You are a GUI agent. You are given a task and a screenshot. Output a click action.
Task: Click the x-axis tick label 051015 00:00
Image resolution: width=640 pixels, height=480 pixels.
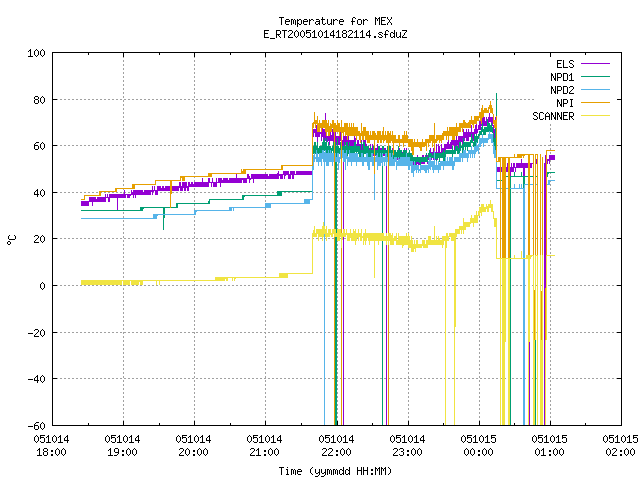[478, 446]
